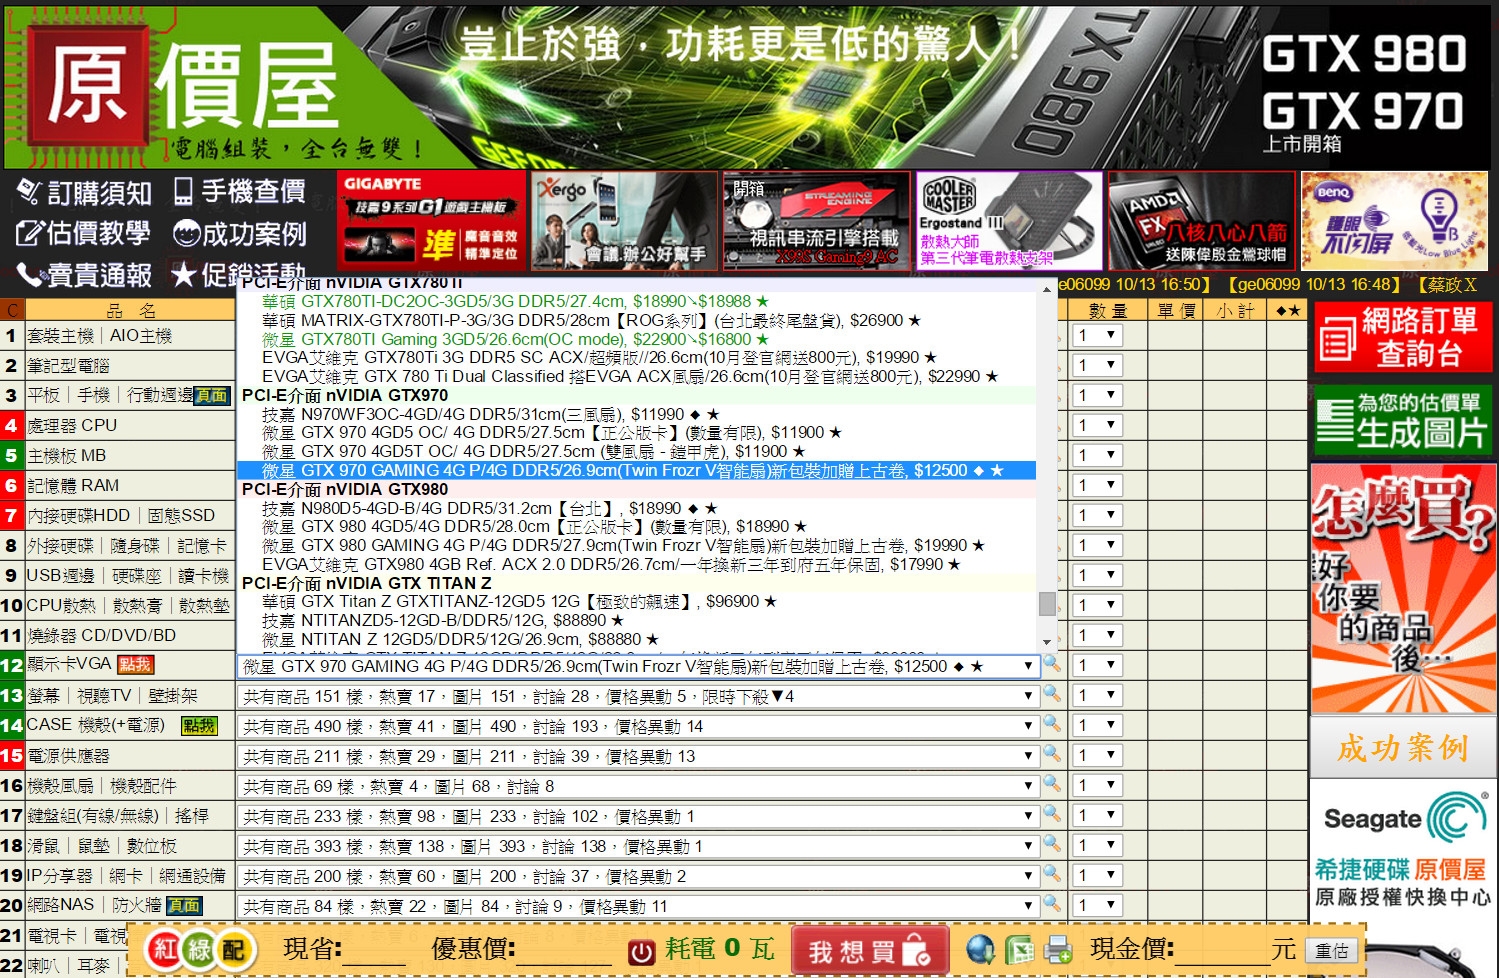Click the 頁面 badge on 網路NAS row
This screenshot has height=978, width=1499.
coord(183,905)
